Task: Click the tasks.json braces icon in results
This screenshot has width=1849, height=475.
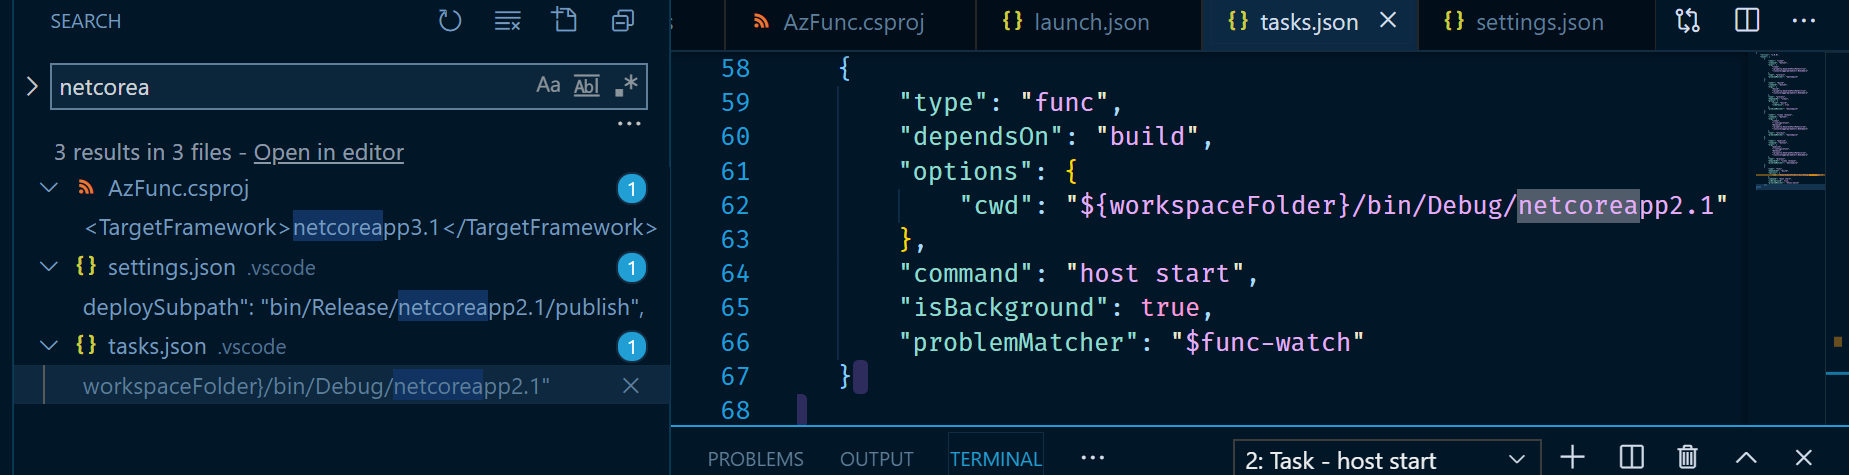Action: click(87, 346)
